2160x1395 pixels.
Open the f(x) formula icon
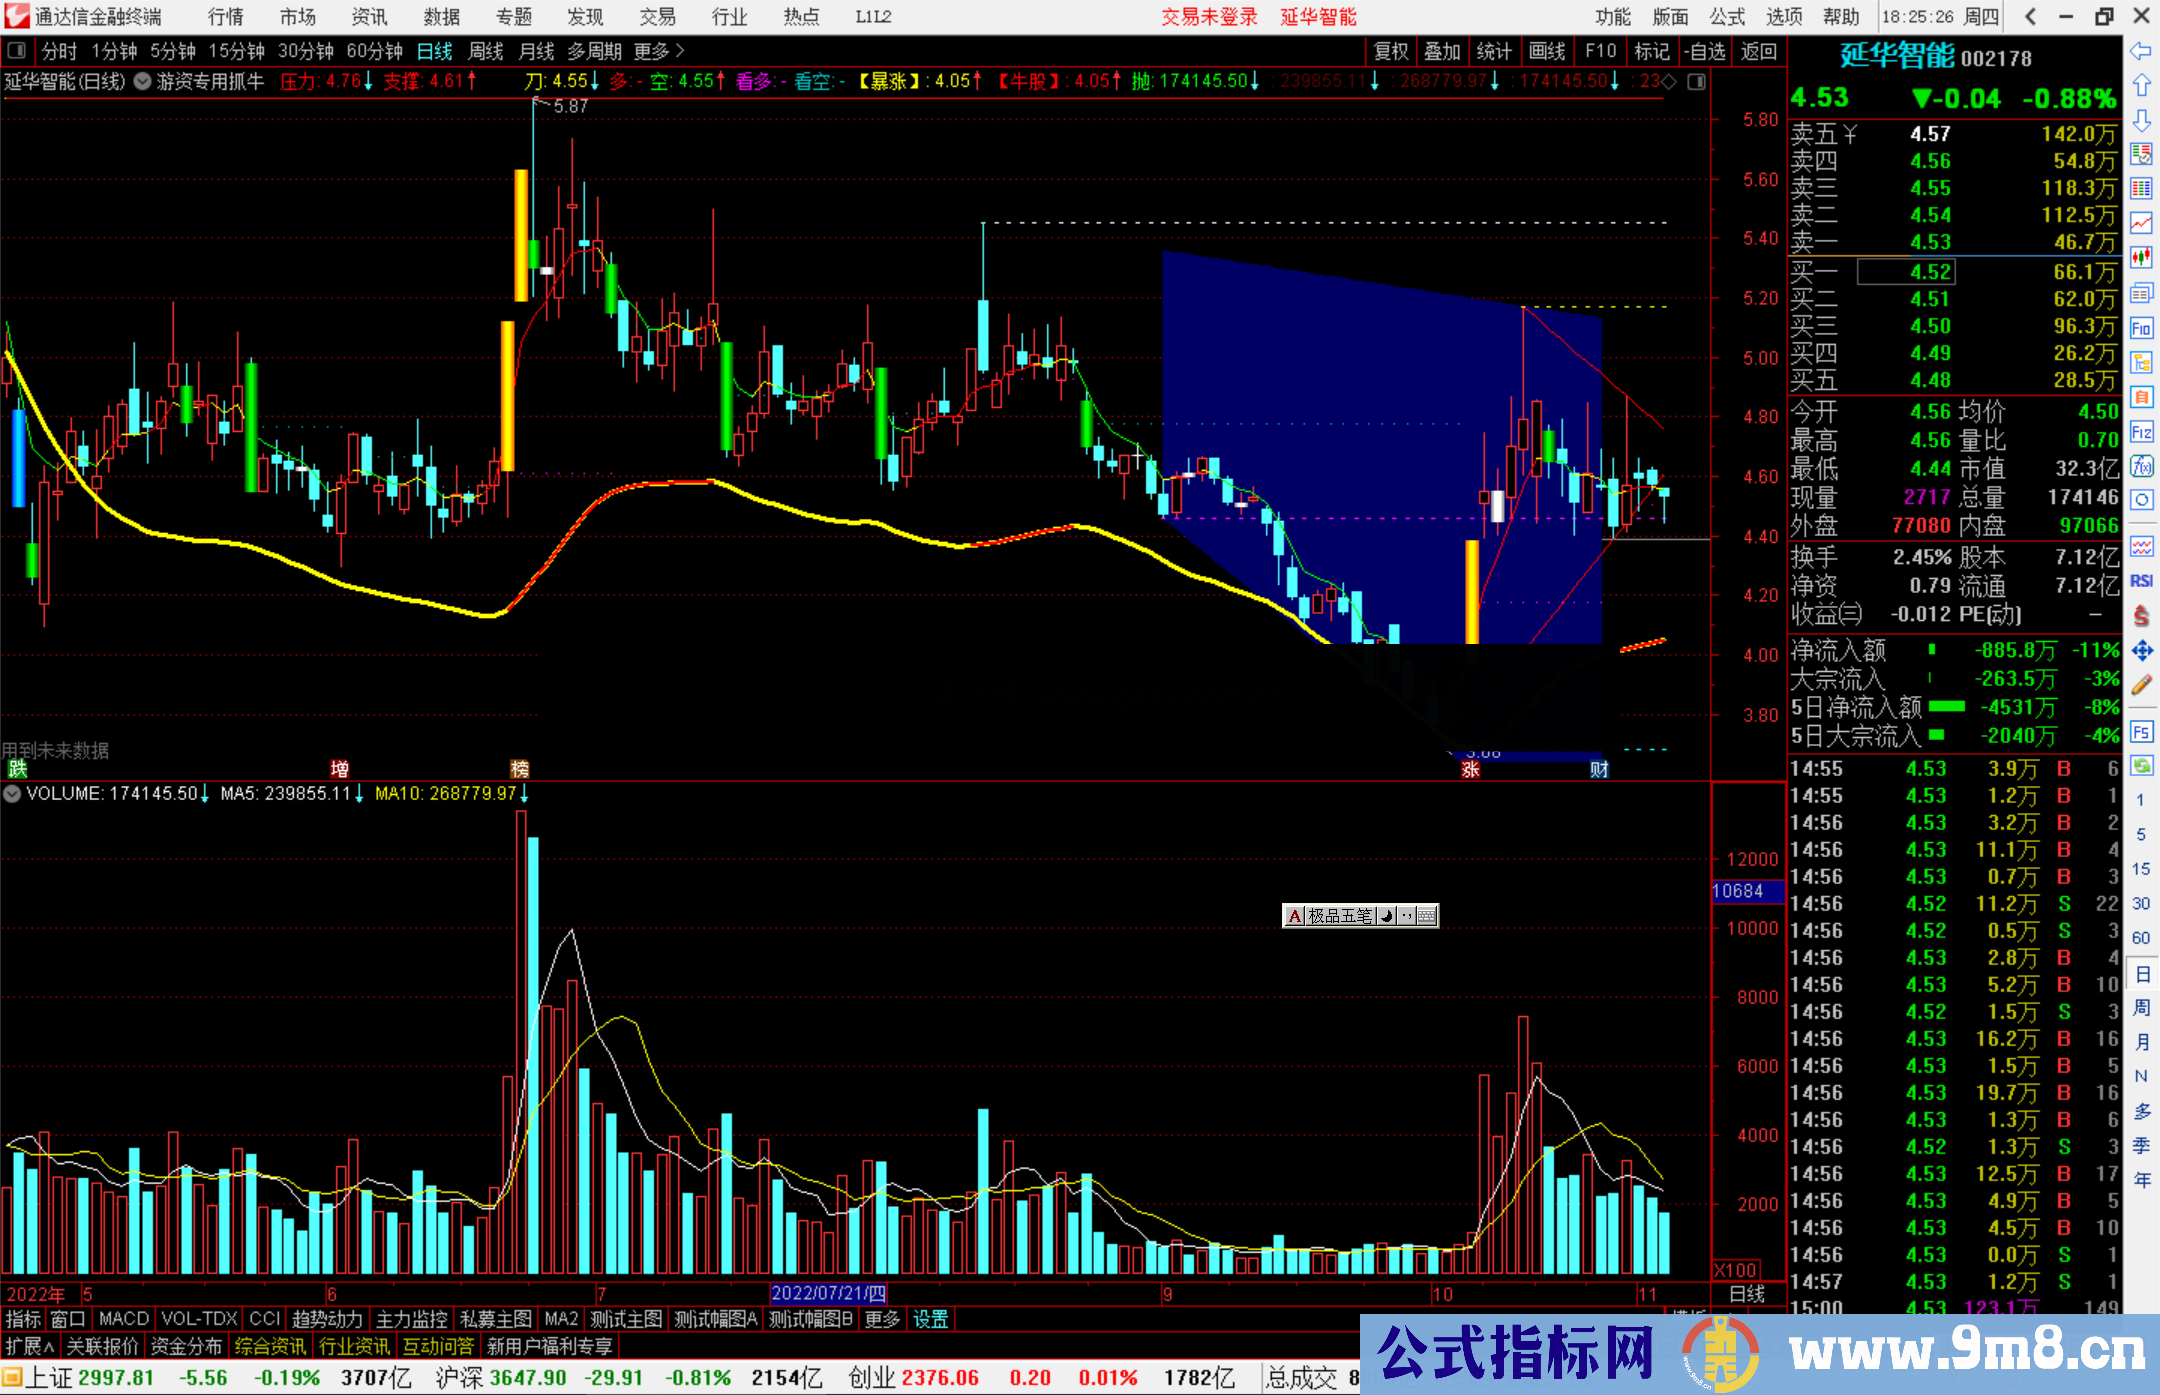2141,466
